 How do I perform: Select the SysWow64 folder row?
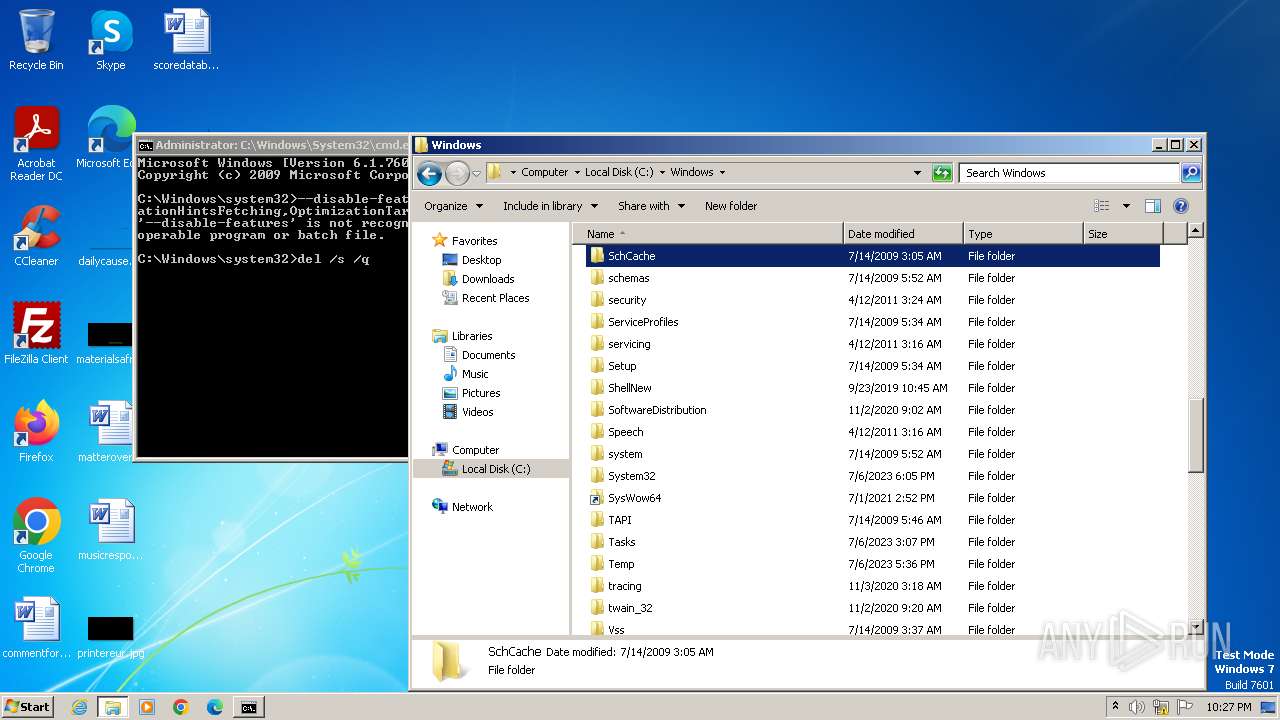872,498
